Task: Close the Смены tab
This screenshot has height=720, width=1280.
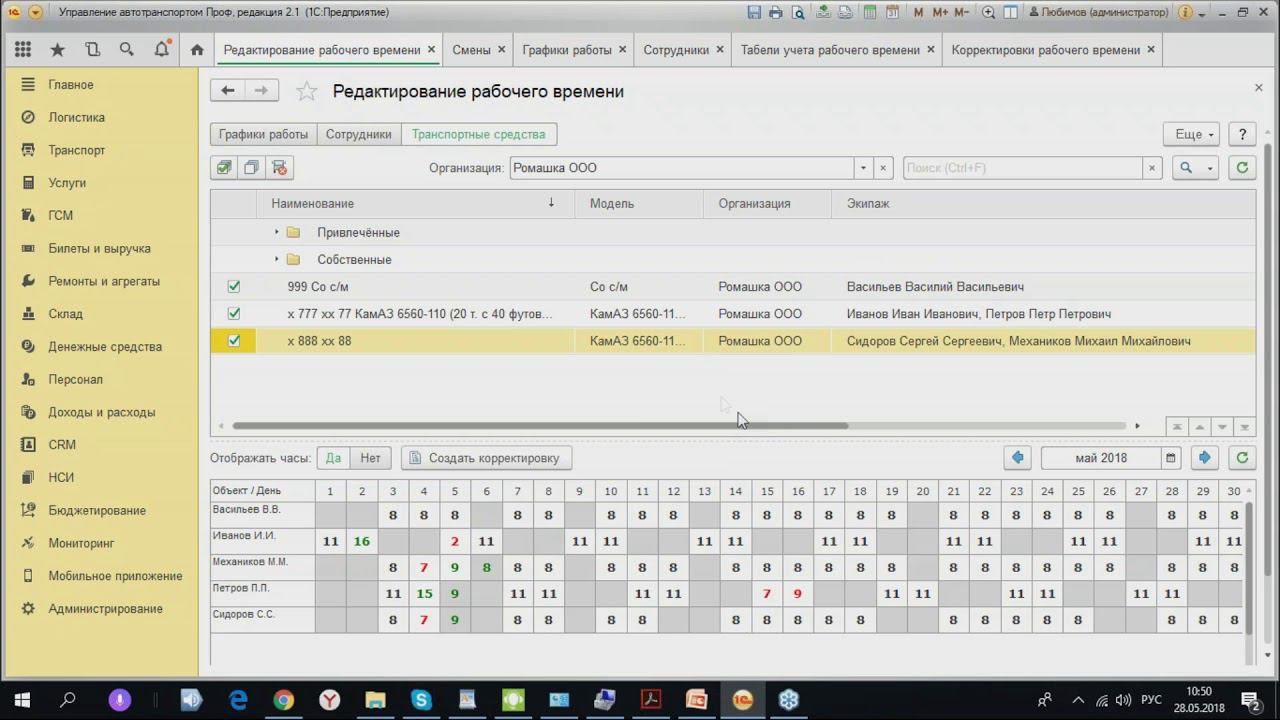Action: [x=503, y=49]
